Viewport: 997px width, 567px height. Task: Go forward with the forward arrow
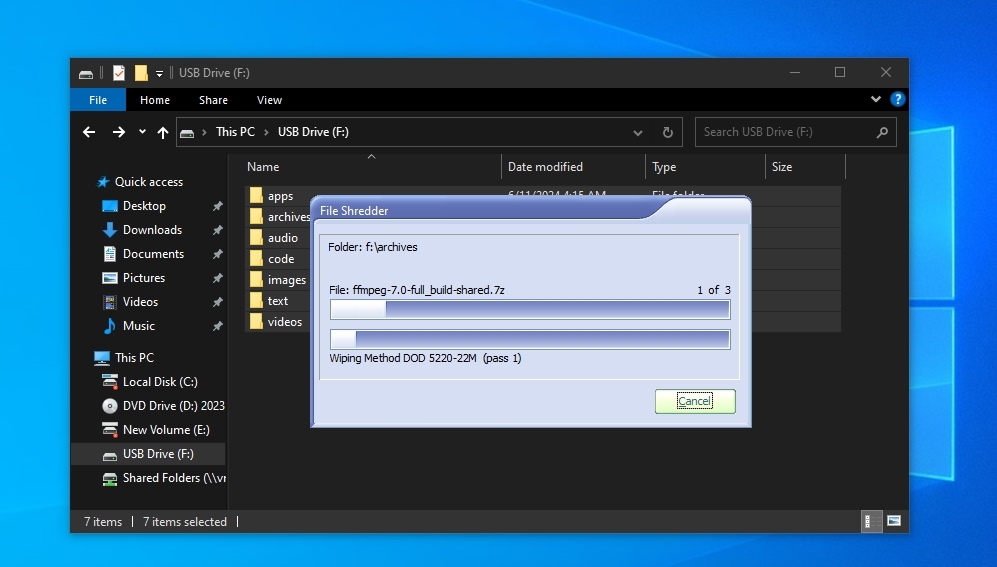pyautogui.click(x=118, y=132)
